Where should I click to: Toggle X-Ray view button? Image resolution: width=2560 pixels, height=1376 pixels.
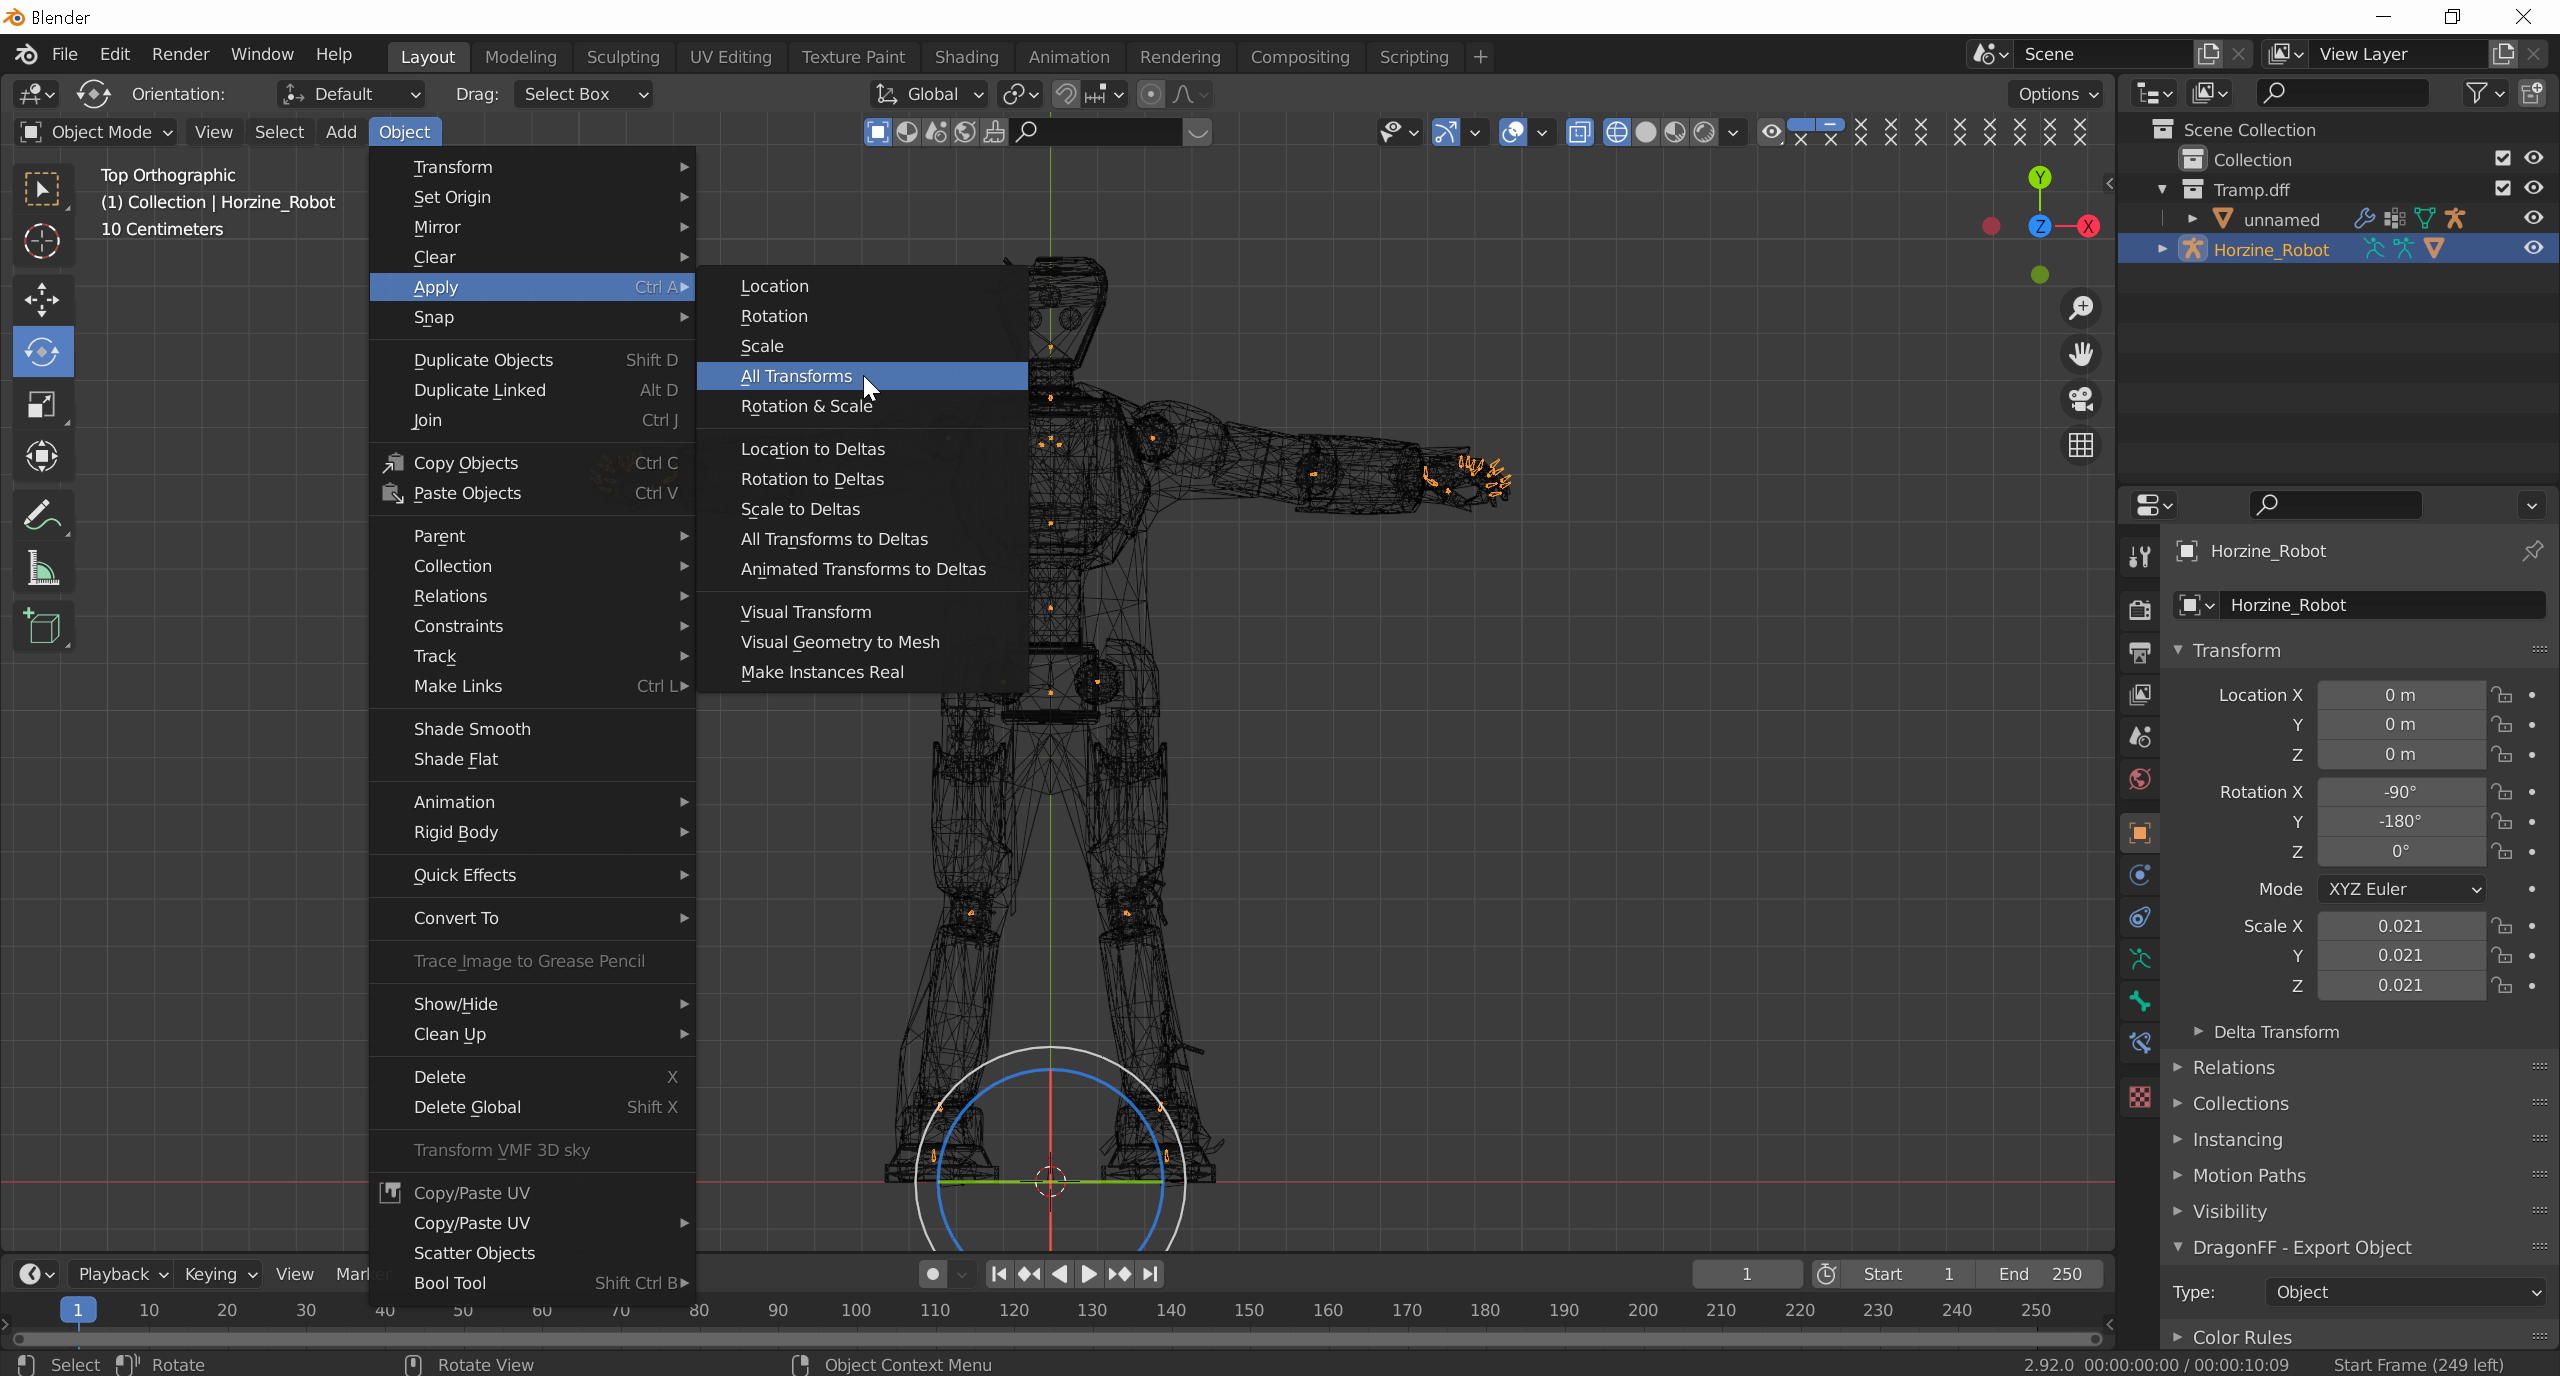(1579, 132)
